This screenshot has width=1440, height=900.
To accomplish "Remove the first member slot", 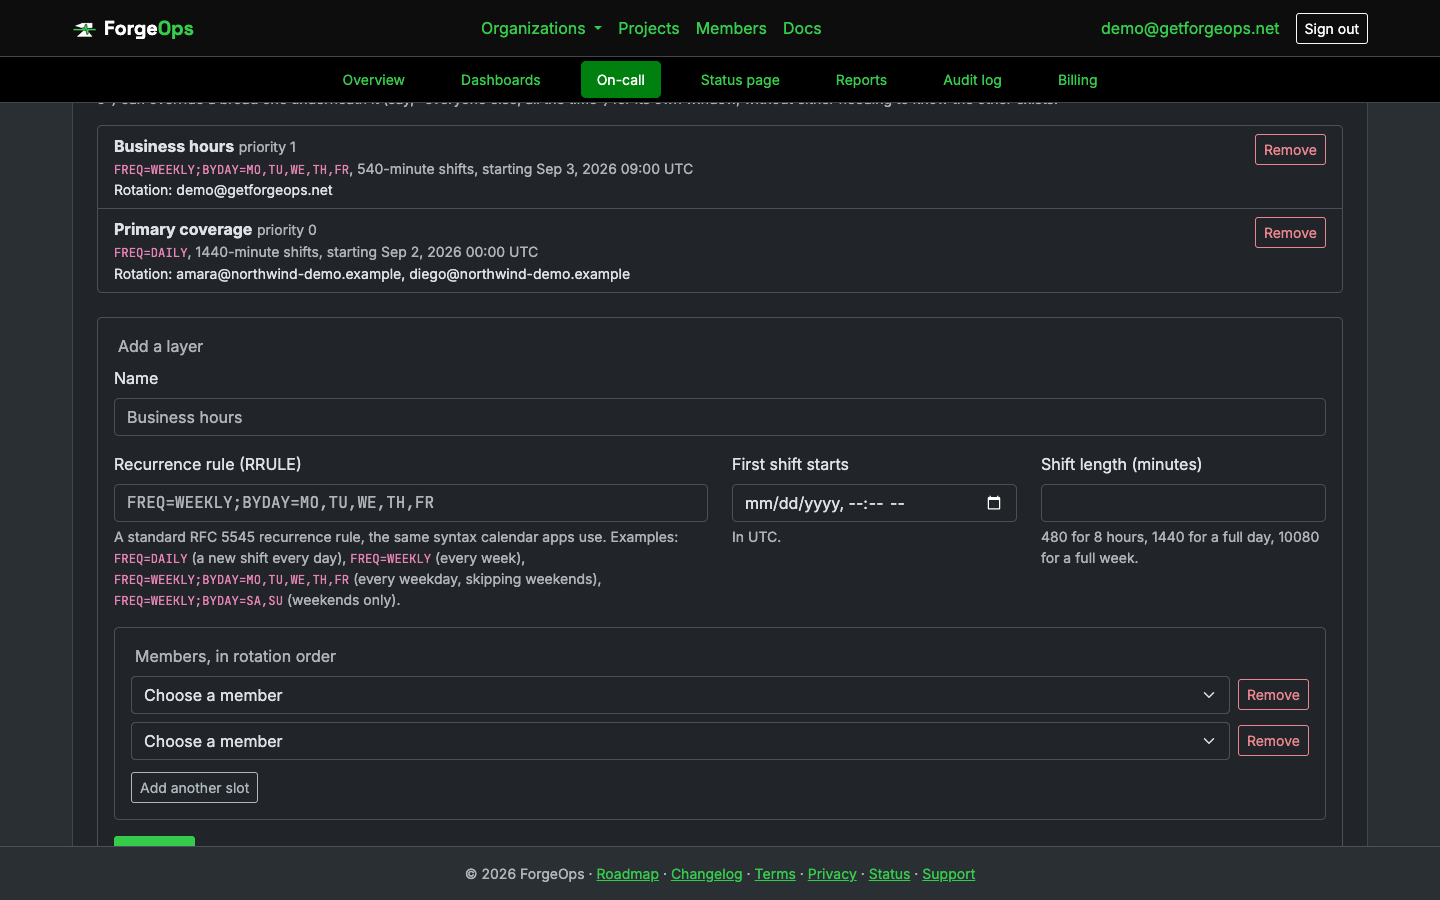I will pos(1273,695).
